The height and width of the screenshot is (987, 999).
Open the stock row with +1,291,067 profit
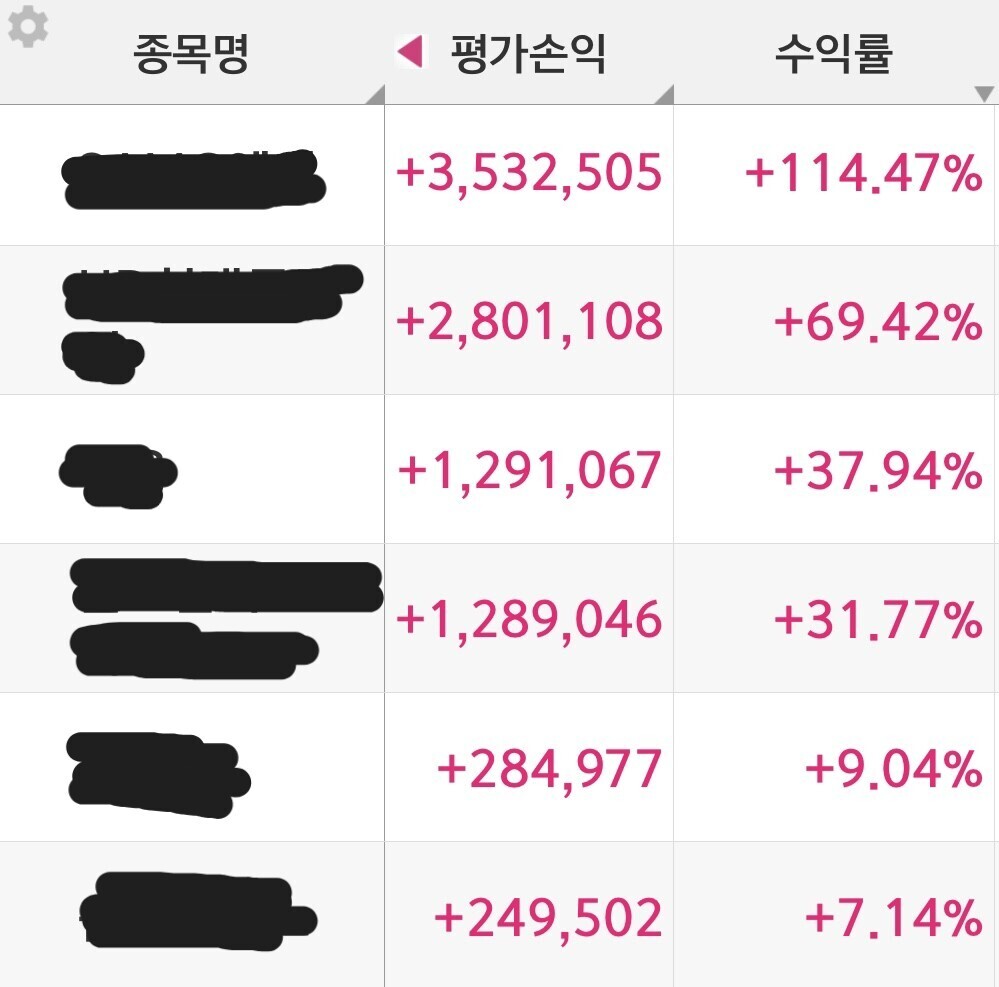[x=497, y=469]
